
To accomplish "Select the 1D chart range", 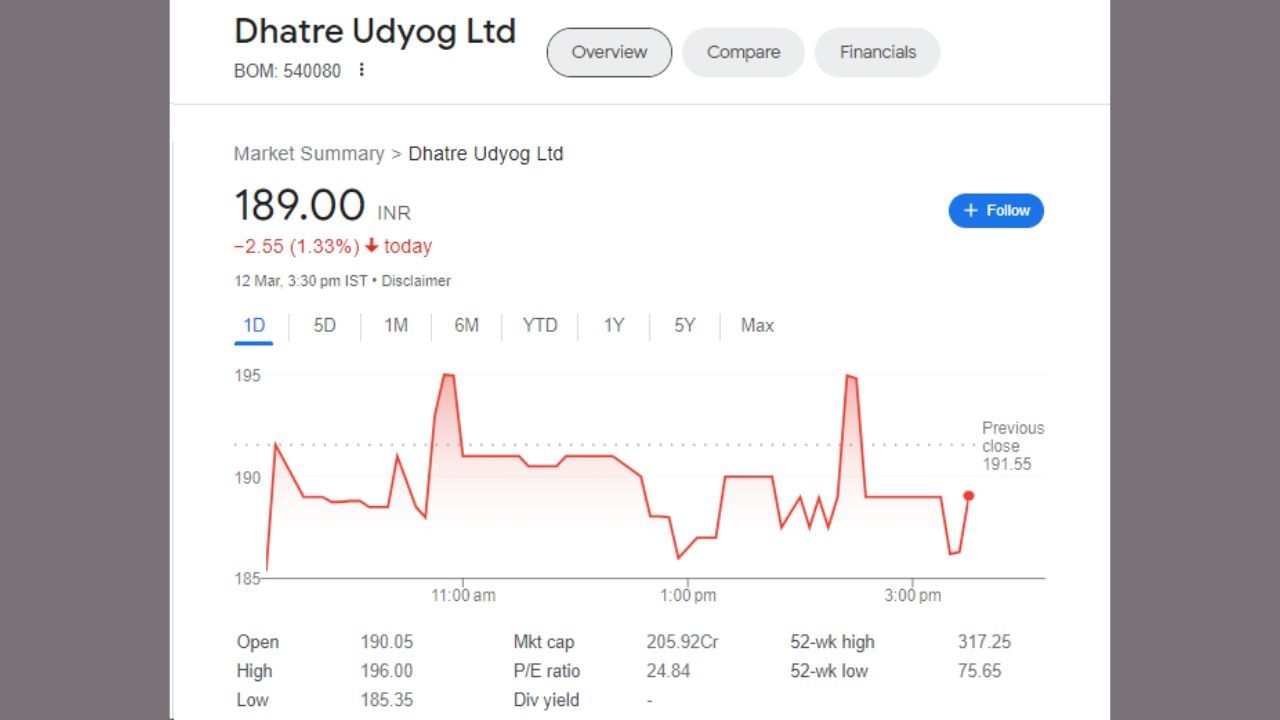I will 254,325.
